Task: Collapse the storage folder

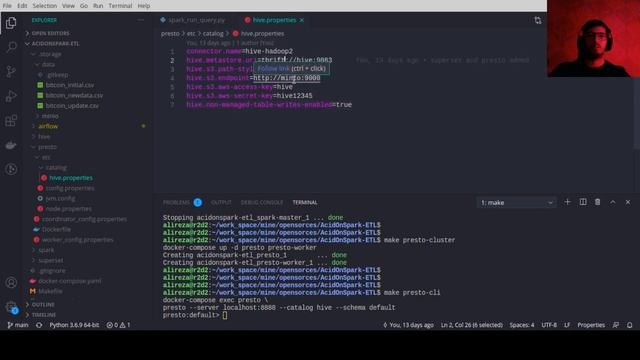Action: (x=50, y=54)
